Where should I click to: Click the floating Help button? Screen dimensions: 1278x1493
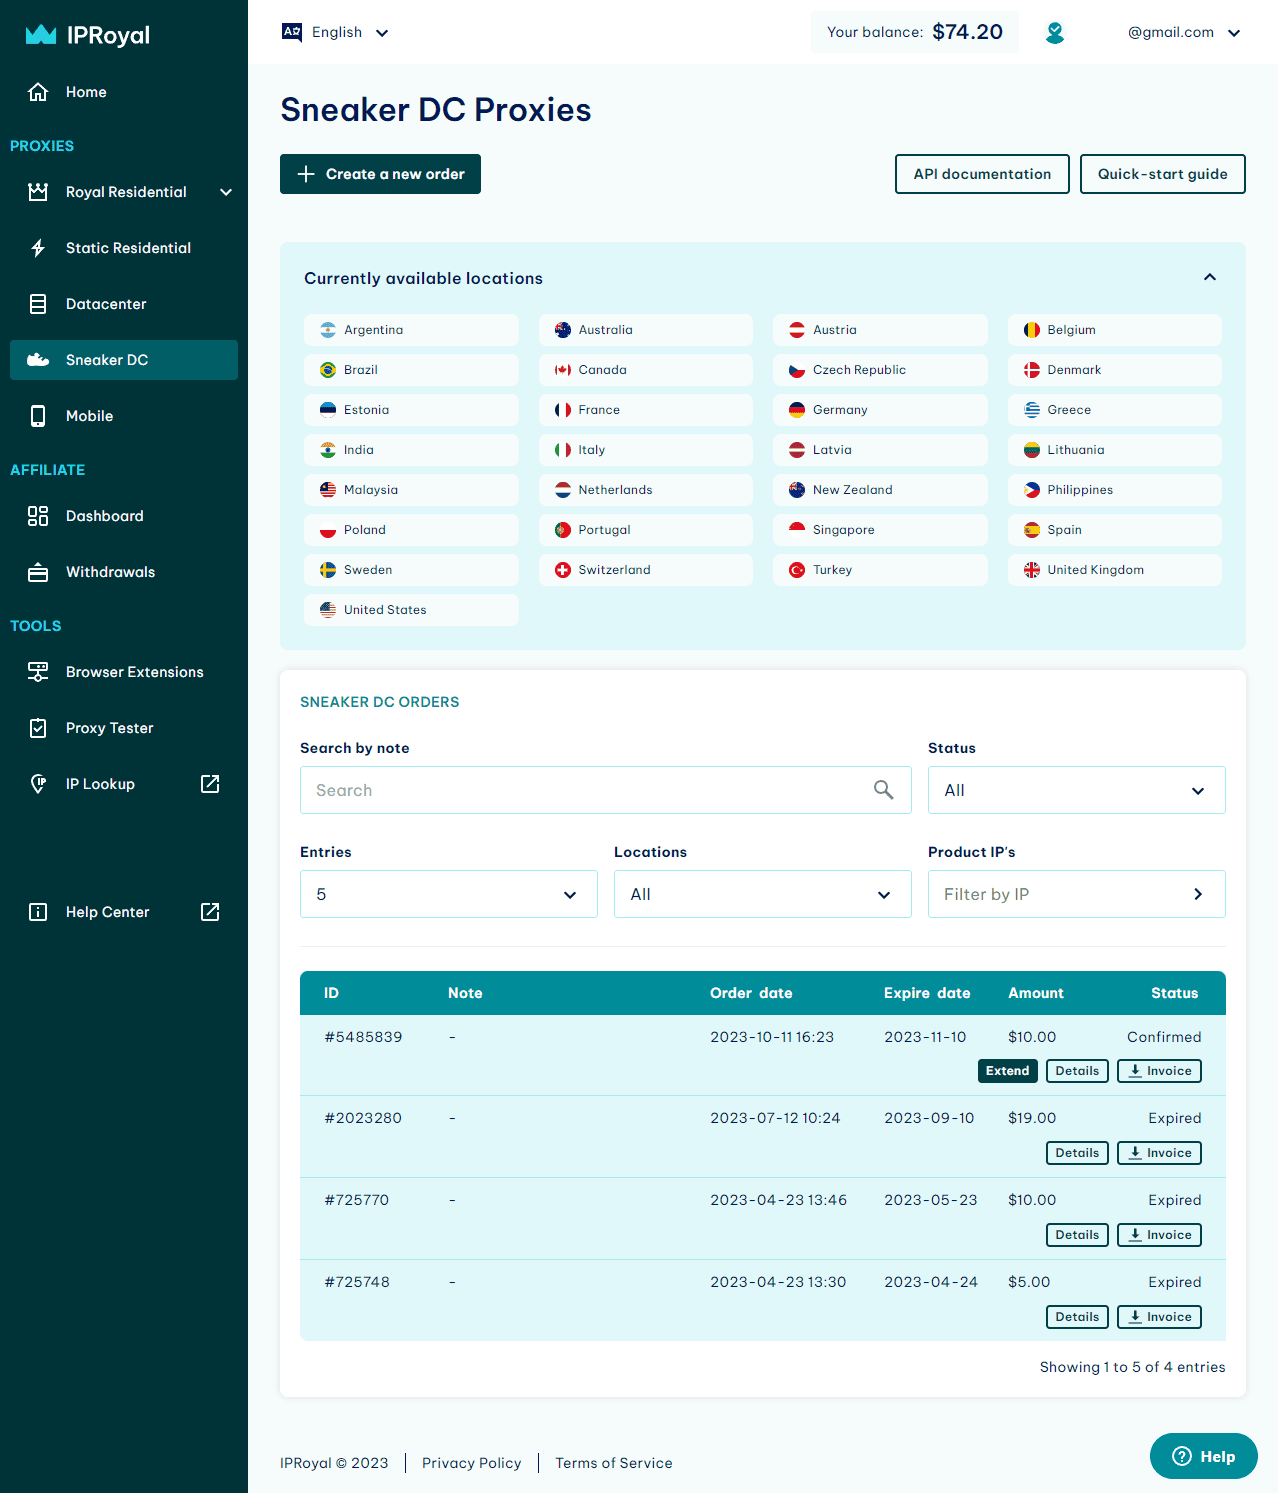pyautogui.click(x=1204, y=1456)
